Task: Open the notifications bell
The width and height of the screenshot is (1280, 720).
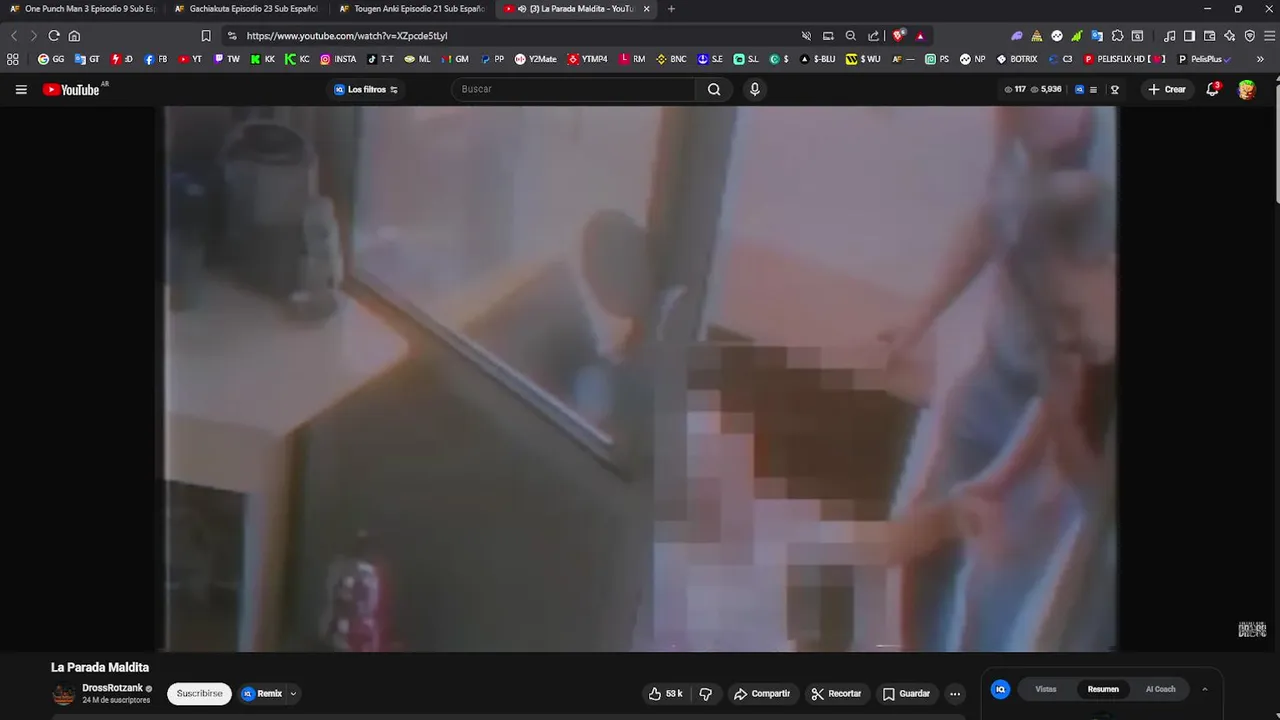Action: [x=1212, y=89]
